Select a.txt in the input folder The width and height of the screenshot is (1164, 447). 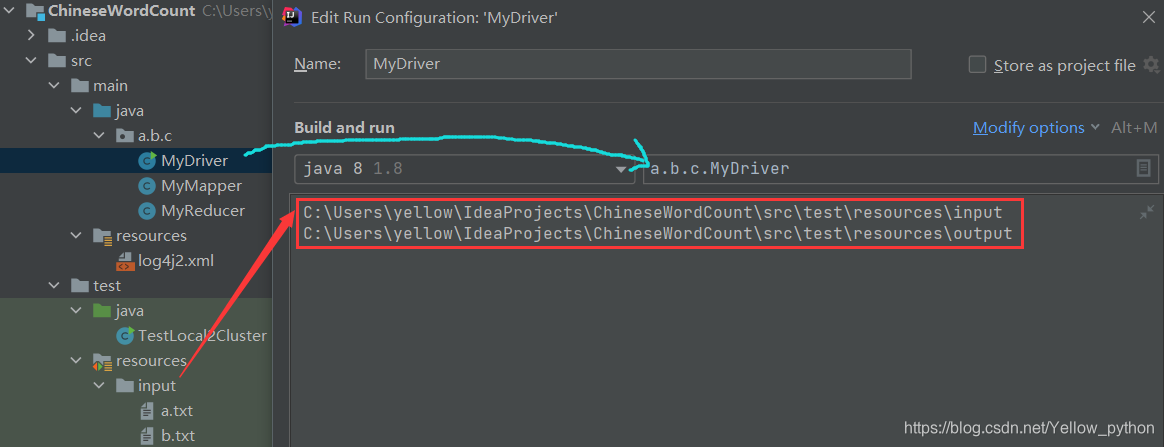coord(177,411)
